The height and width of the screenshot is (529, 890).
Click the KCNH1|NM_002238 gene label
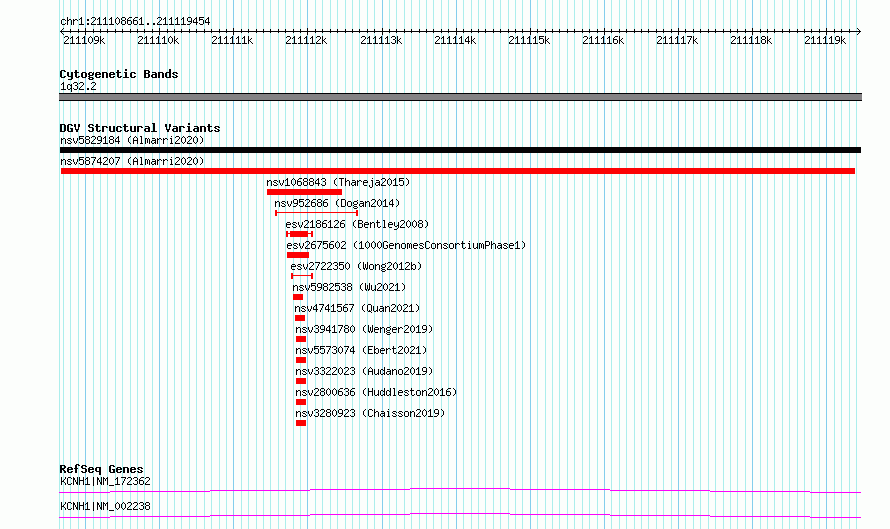[105, 506]
